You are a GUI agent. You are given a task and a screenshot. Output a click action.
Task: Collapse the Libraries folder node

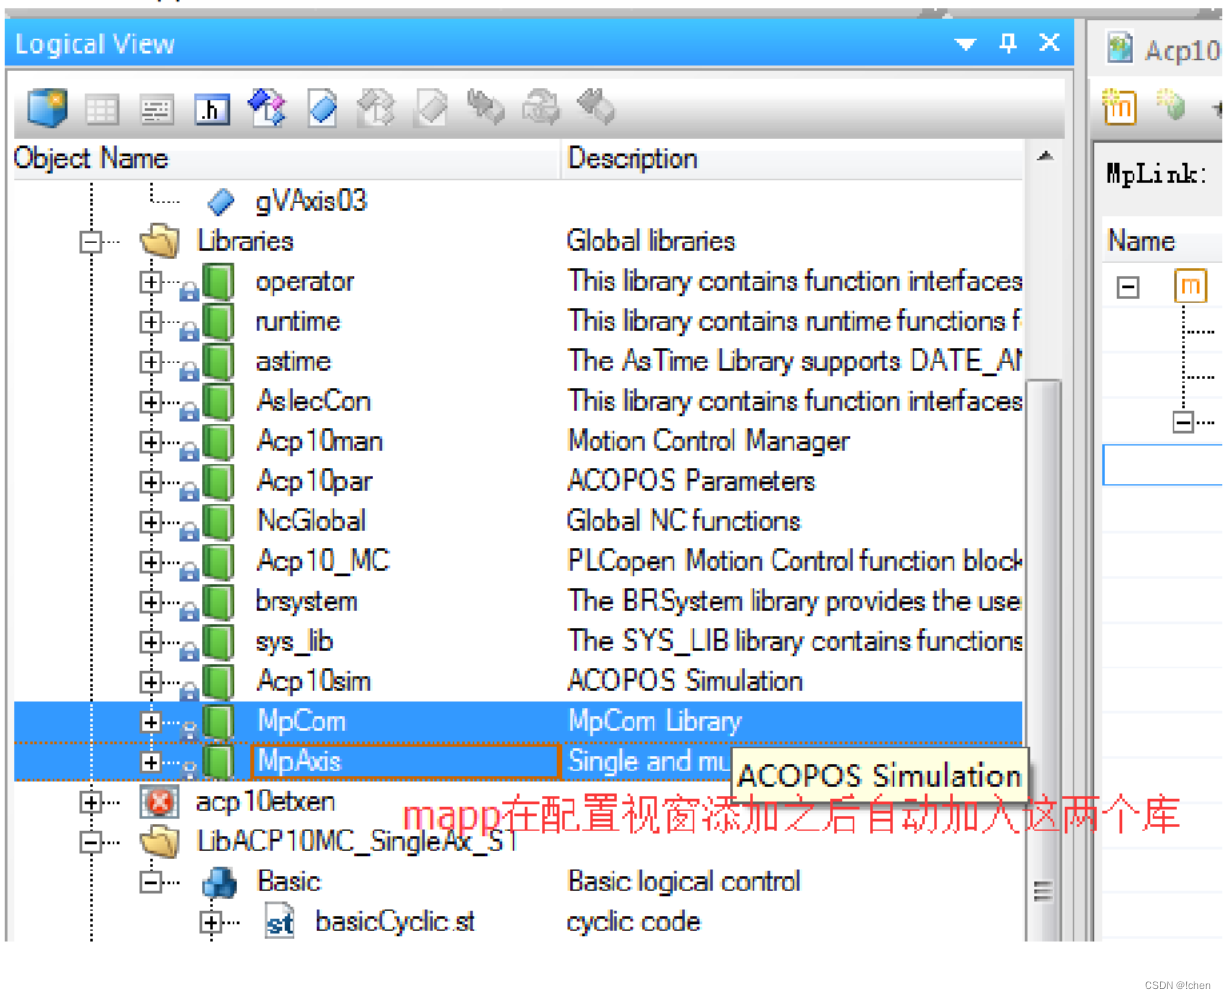click(91, 242)
